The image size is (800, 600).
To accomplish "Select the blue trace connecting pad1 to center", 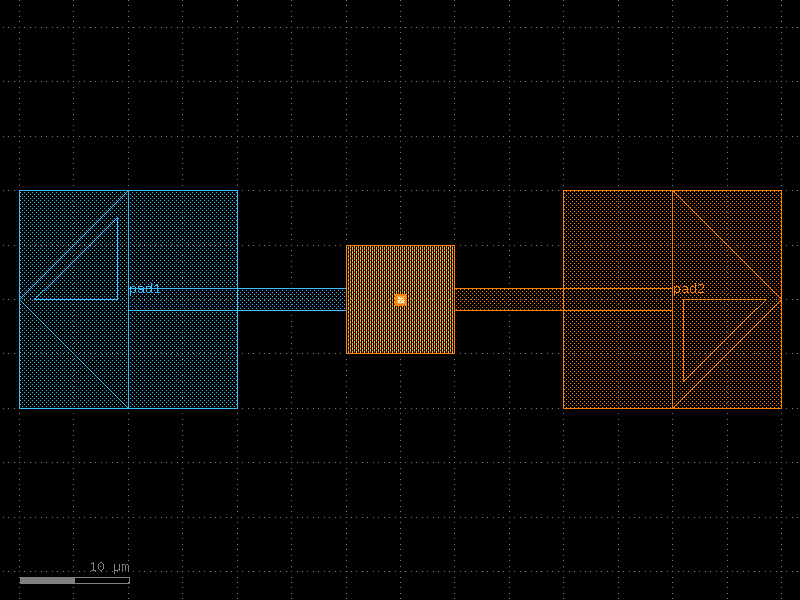I will point(290,299).
